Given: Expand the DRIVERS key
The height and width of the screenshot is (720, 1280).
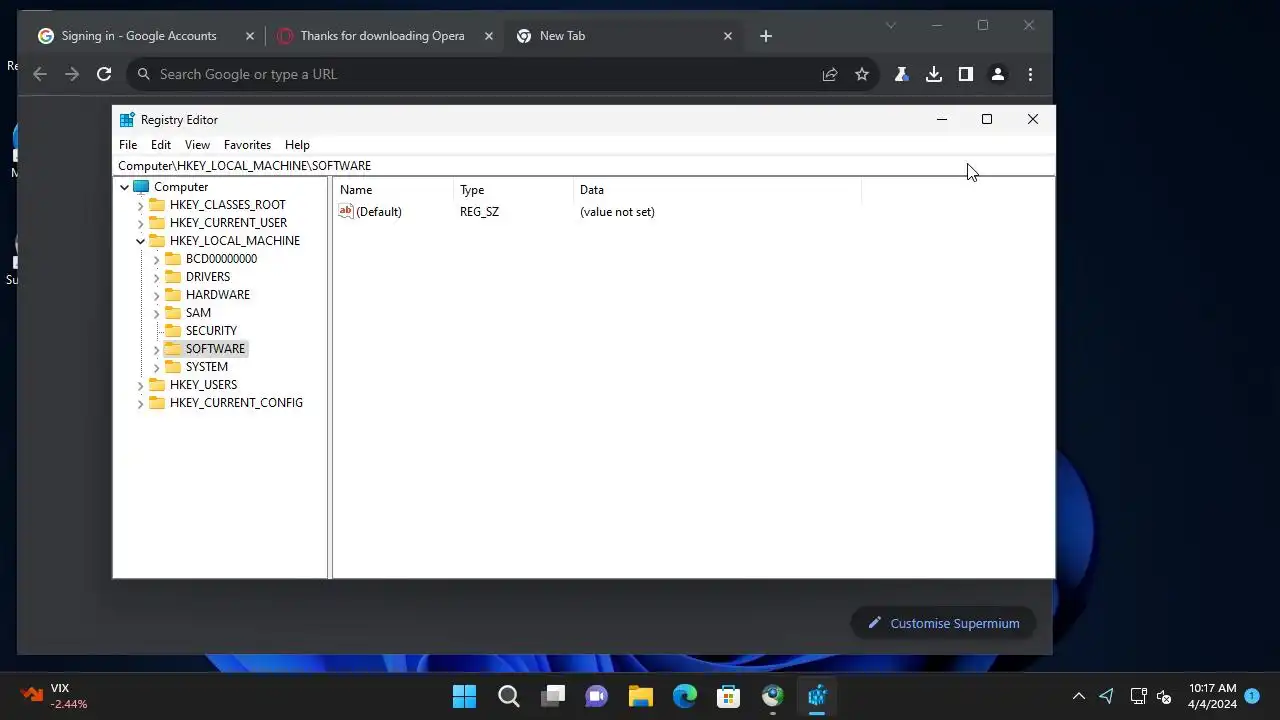Looking at the screenshot, I should 157,277.
